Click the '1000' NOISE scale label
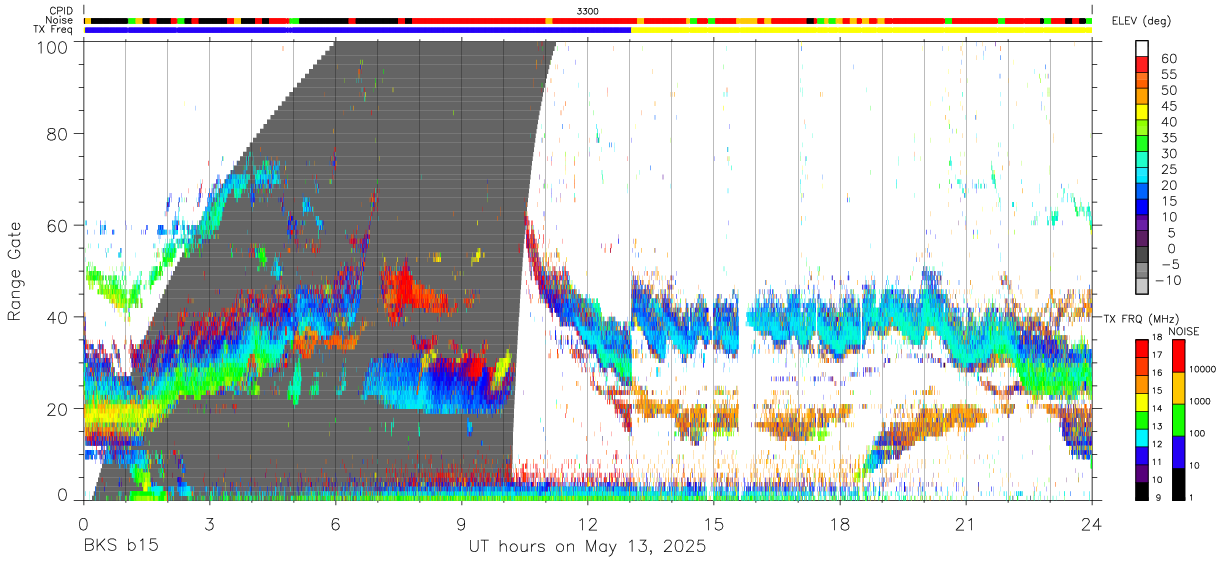1228x567 pixels. 1201,401
